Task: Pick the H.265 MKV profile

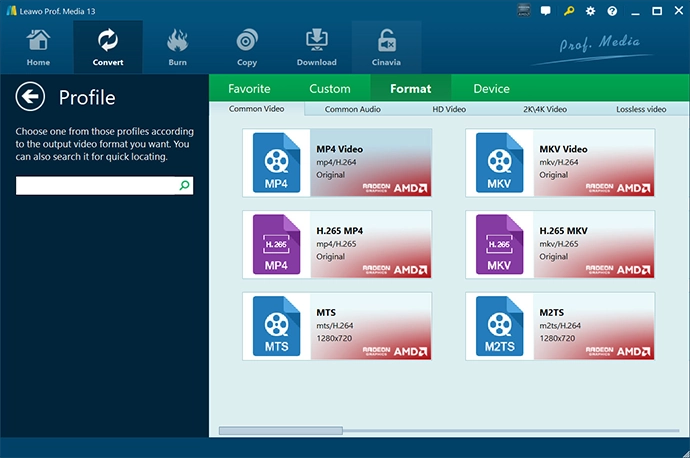Action: point(559,244)
